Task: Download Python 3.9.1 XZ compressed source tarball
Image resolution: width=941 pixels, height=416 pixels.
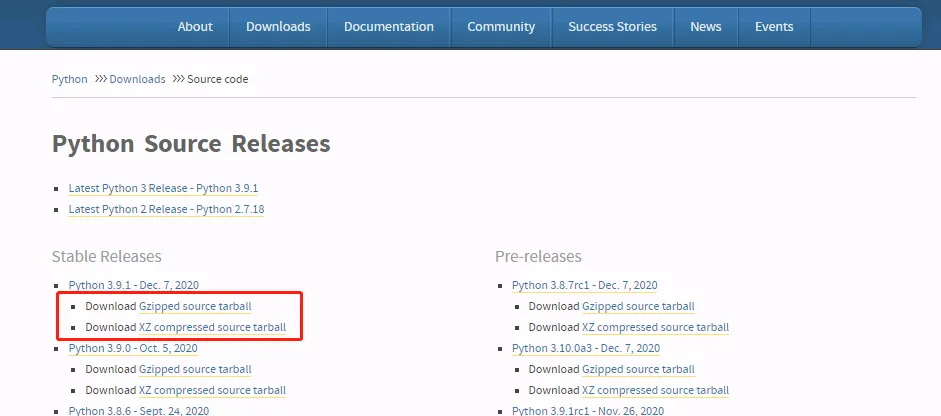Action: (x=212, y=327)
